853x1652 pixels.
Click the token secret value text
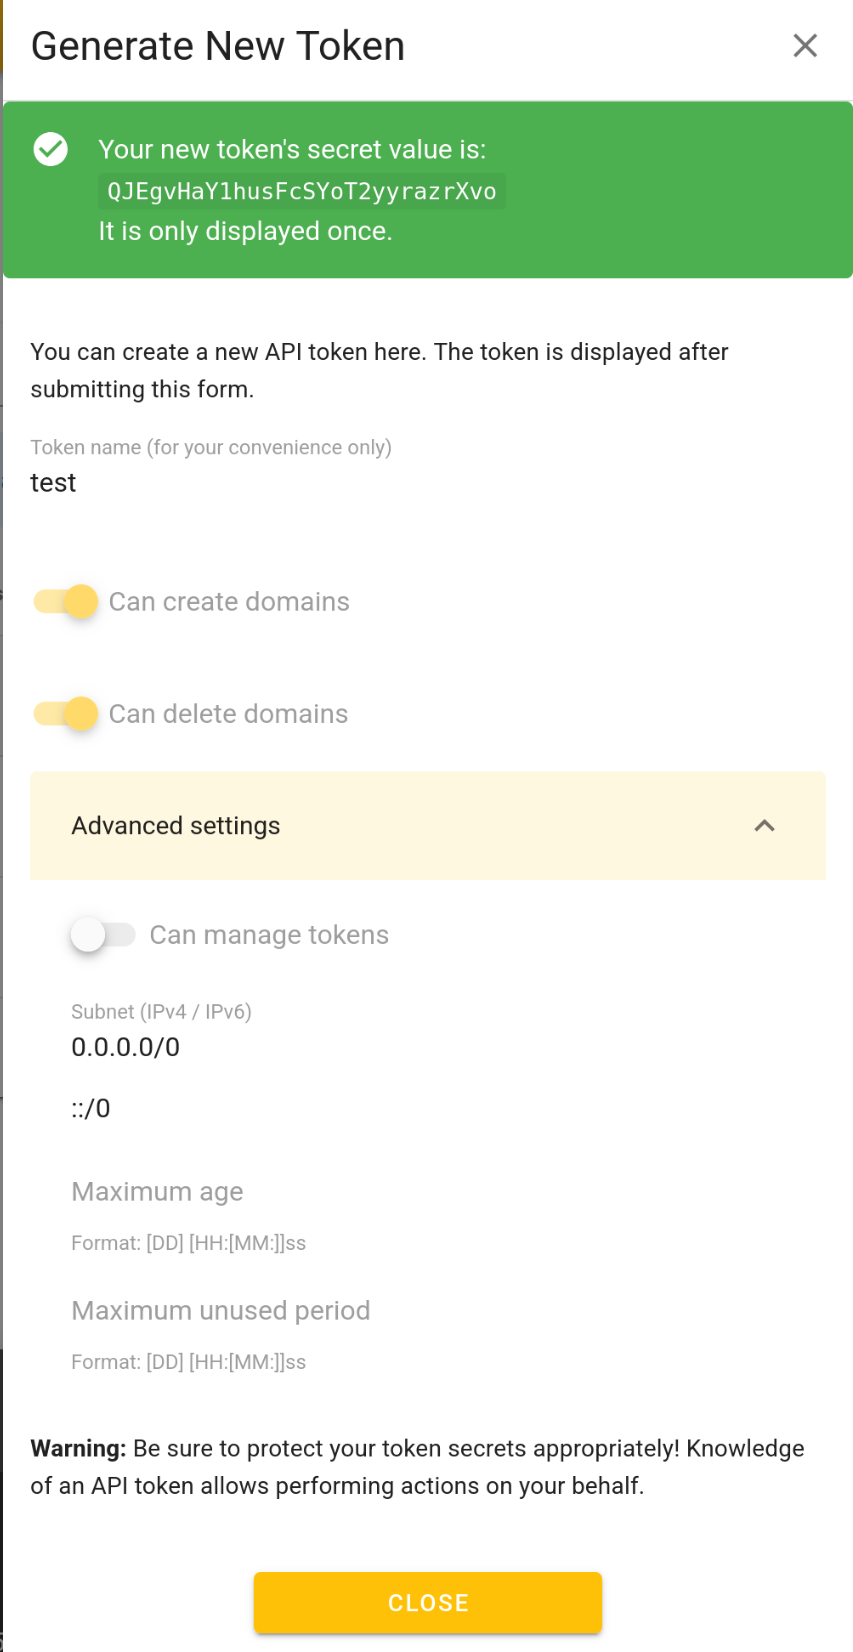click(x=301, y=191)
